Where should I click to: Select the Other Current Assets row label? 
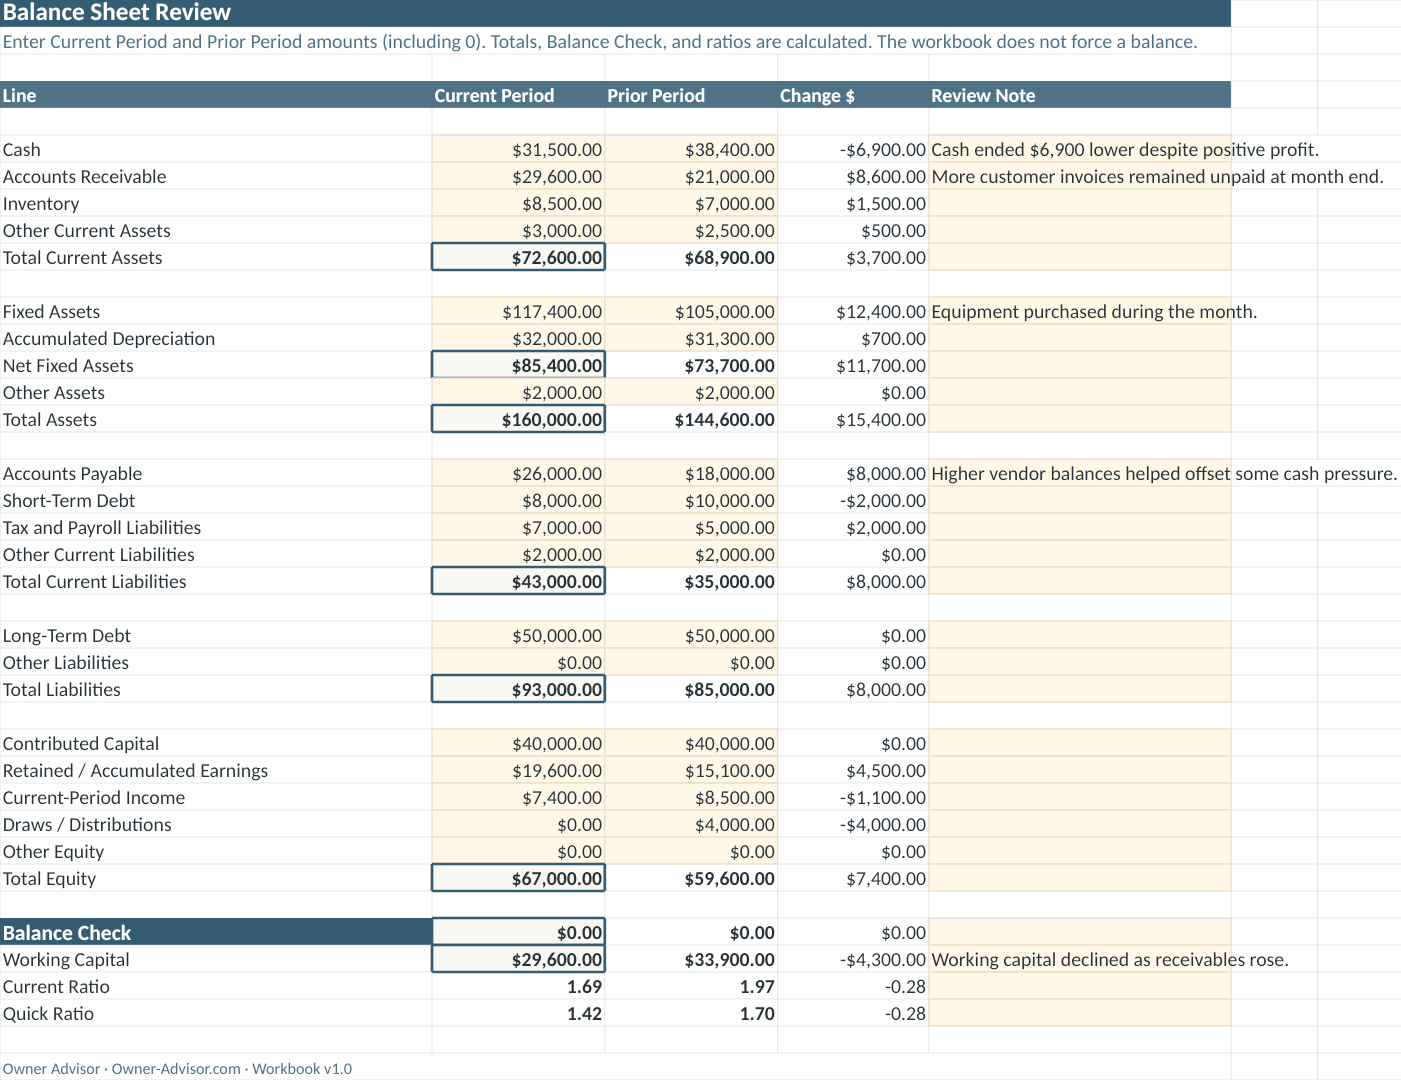tap(86, 230)
